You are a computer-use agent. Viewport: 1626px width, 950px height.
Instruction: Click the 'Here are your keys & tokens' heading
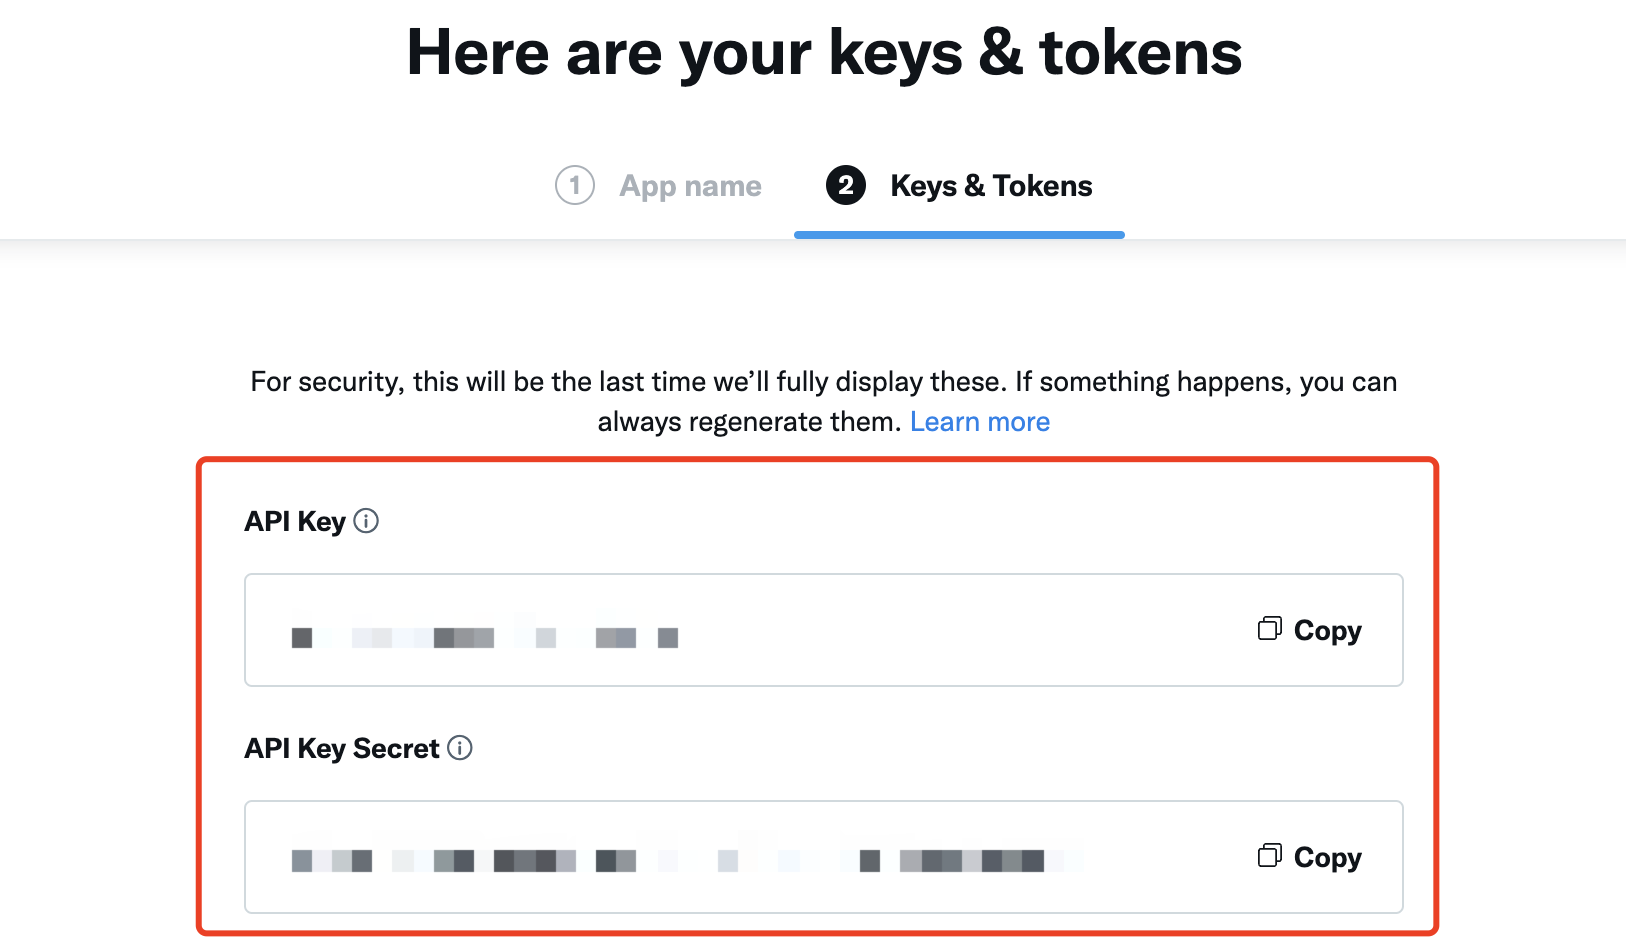click(x=824, y=53)
